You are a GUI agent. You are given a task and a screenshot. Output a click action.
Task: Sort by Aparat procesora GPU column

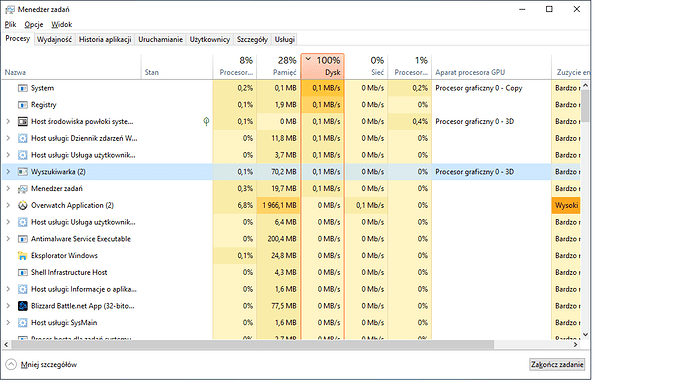pos(491,66)
